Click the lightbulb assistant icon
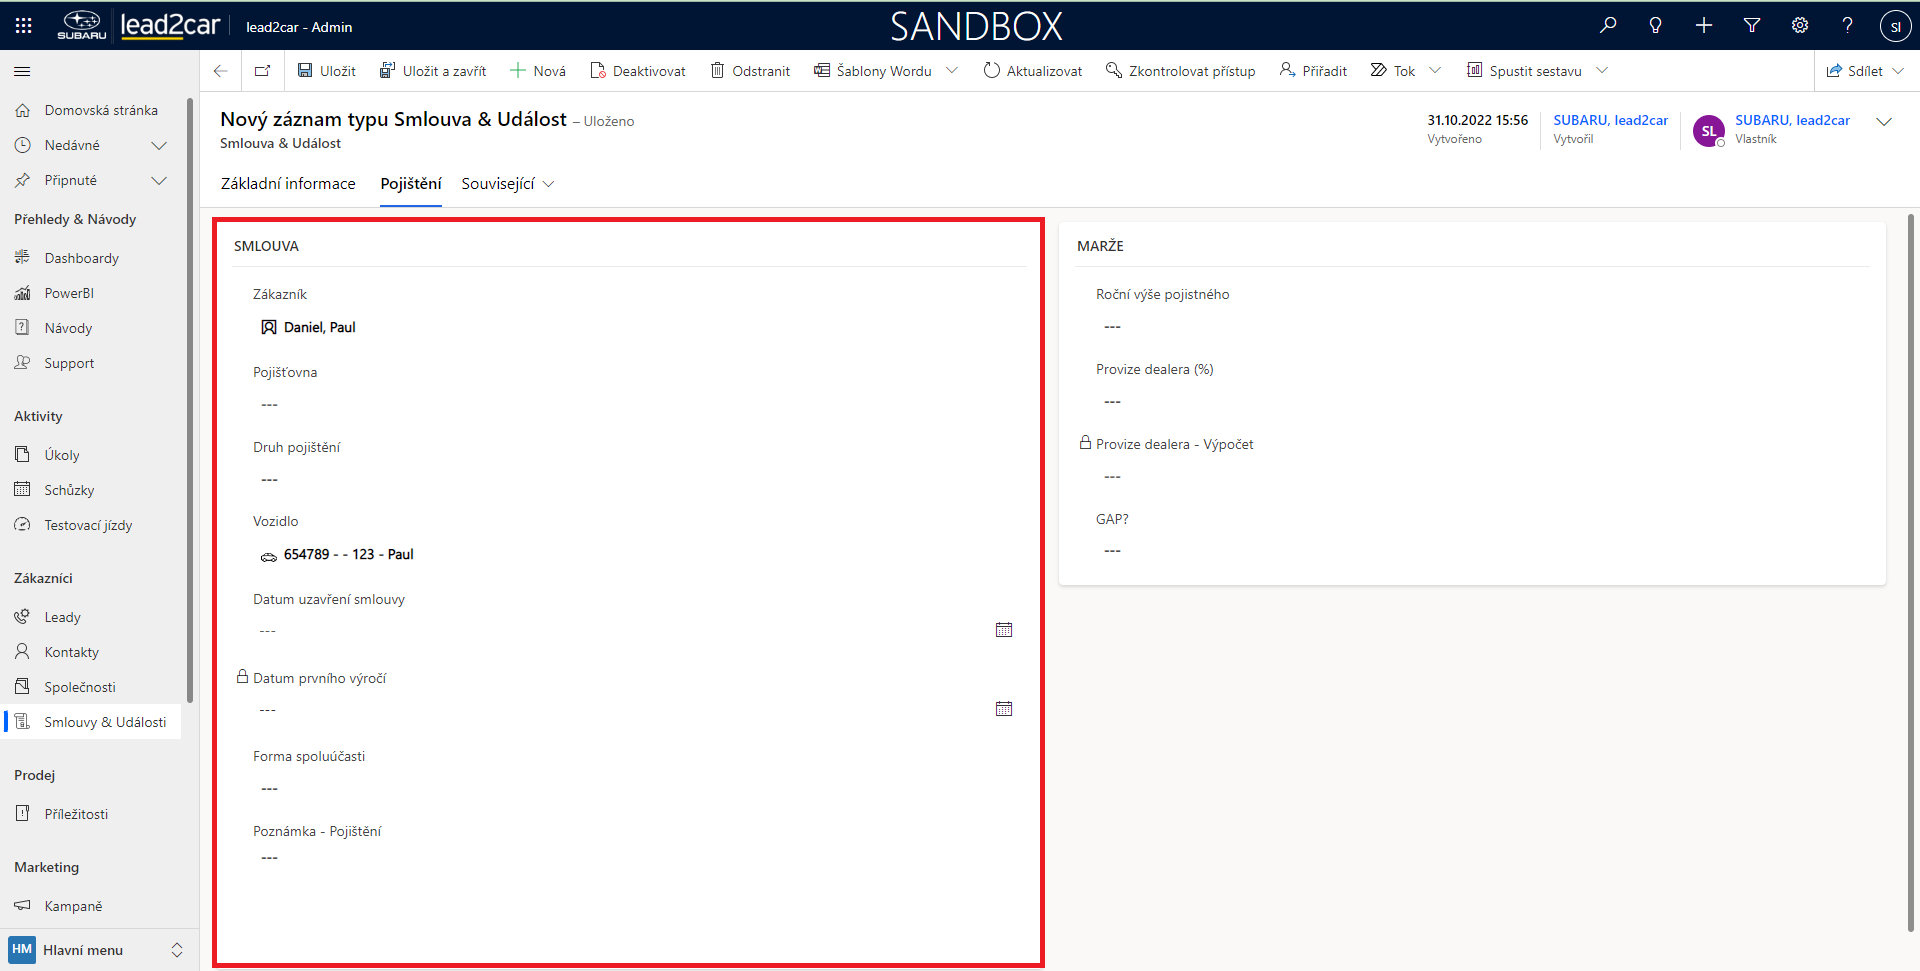This screenshot has height=971, width=1920. tap(1656, 26)
